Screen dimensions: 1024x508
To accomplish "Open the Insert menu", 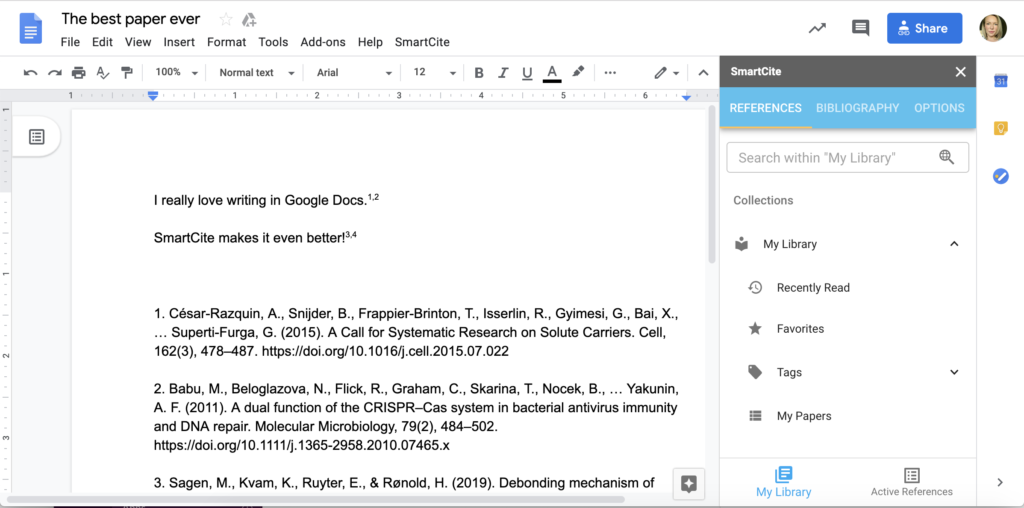I will point(179,42).
